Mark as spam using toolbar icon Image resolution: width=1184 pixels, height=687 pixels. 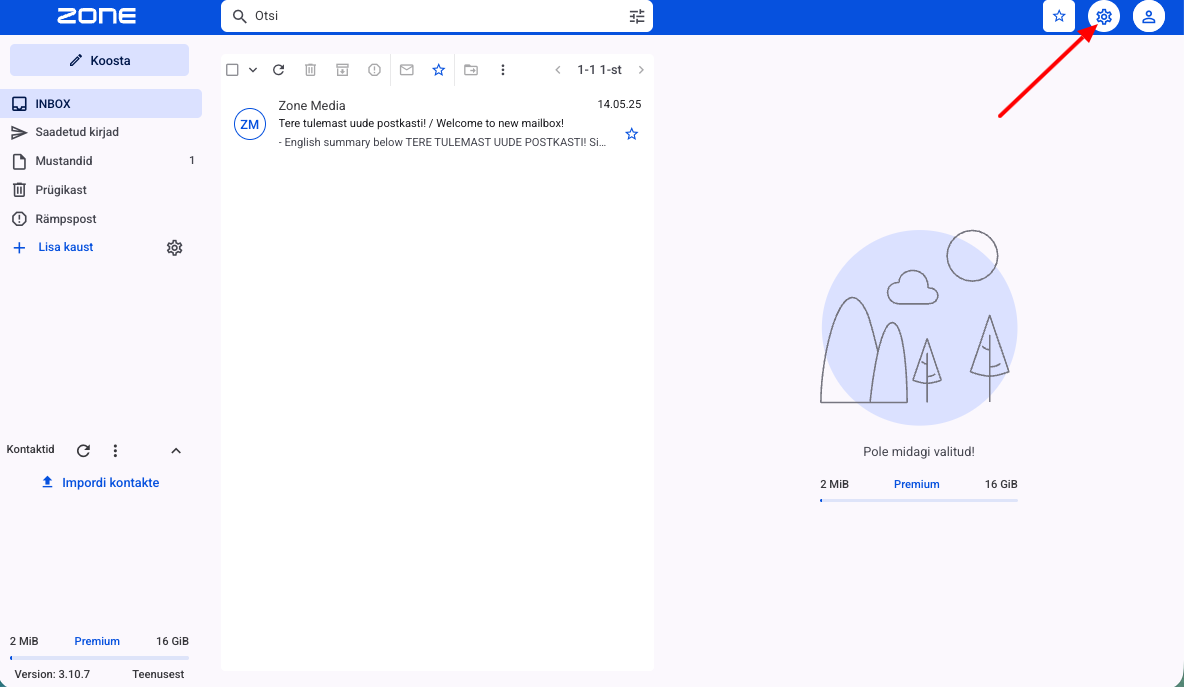pyautogui.click(x=375, y=69)
